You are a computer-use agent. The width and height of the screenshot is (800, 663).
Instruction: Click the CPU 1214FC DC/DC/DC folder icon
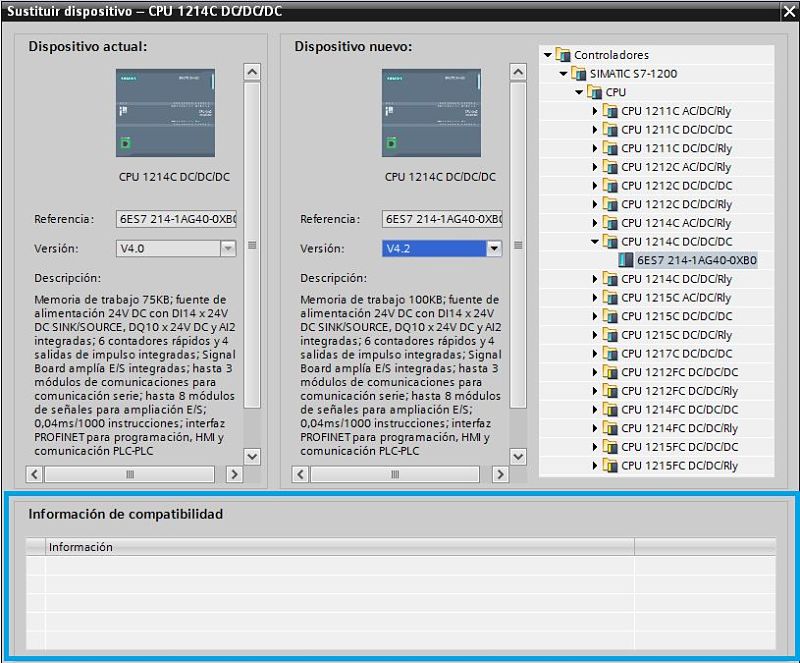[x=610, y=409]
